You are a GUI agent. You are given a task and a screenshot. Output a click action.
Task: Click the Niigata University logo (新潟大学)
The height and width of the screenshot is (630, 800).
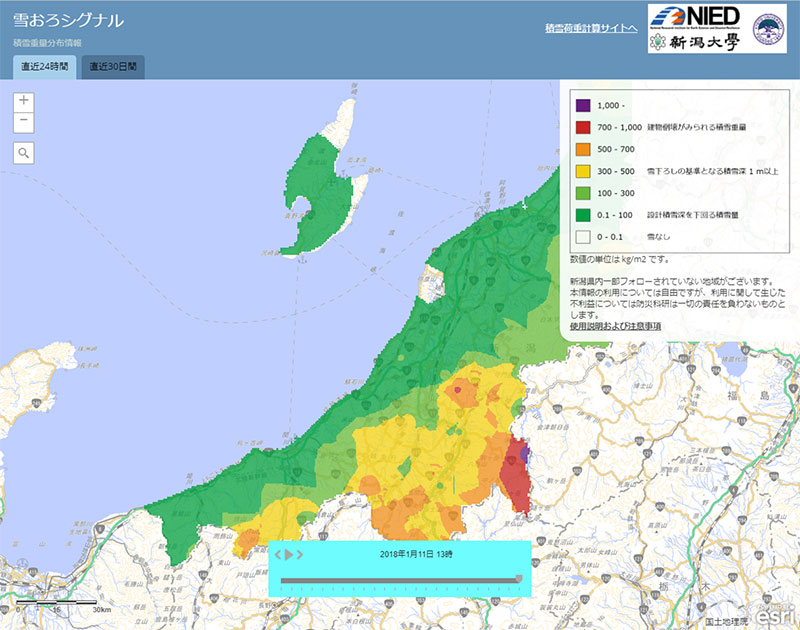tap(695, 42)
